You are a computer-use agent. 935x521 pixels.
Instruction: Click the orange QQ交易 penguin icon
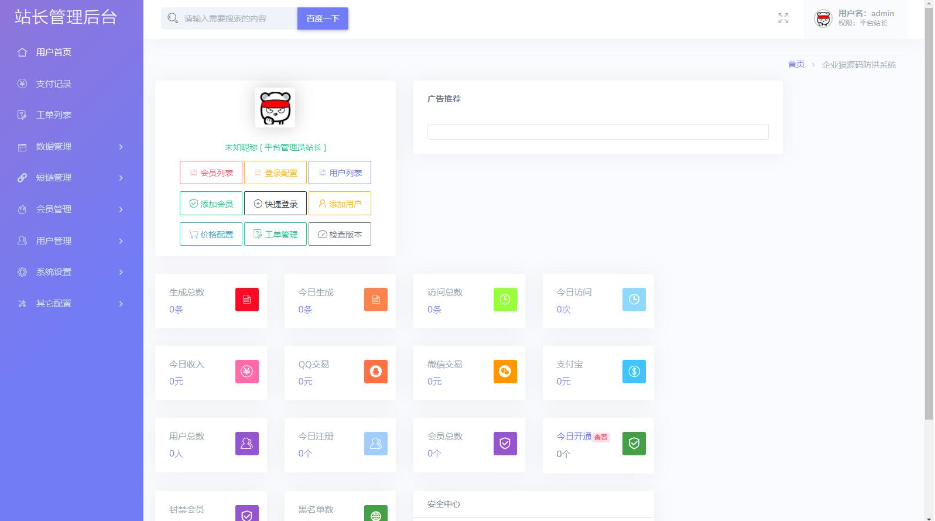(x=375, y=371)
